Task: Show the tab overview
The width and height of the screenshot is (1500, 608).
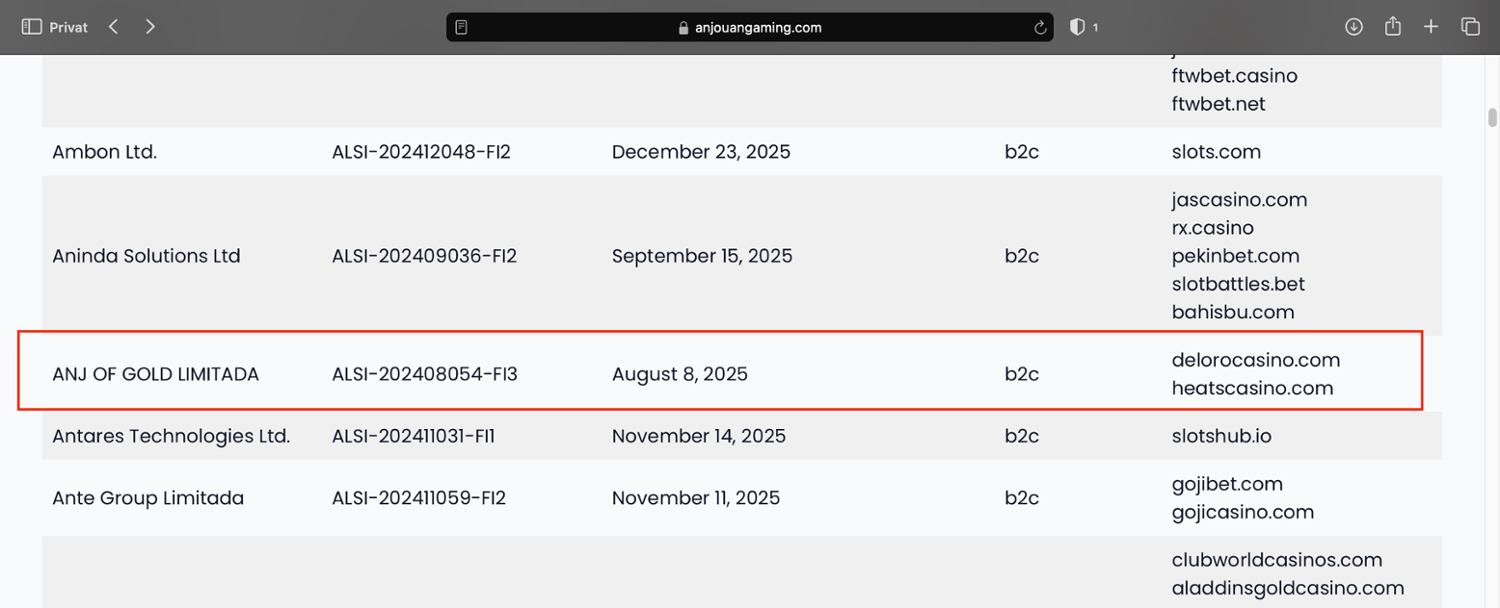Action: coord(1470,27)
